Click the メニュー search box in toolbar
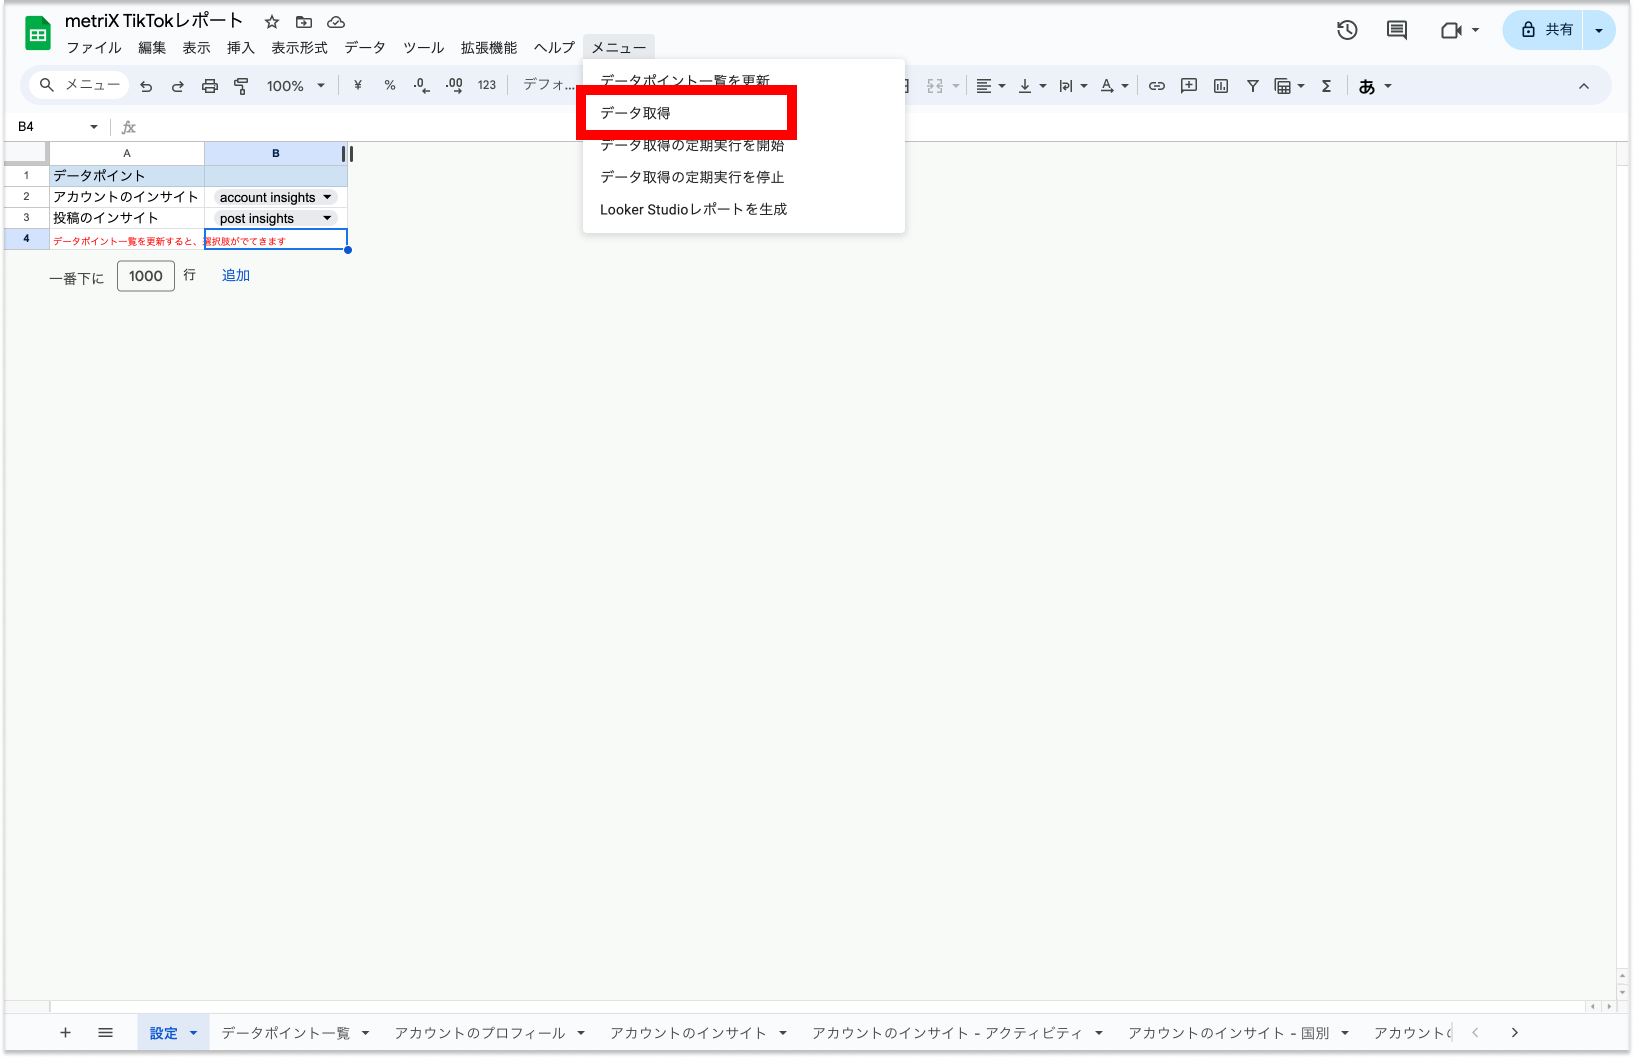This screenshot has height=1058, width=1634. [x=80, y=86]
